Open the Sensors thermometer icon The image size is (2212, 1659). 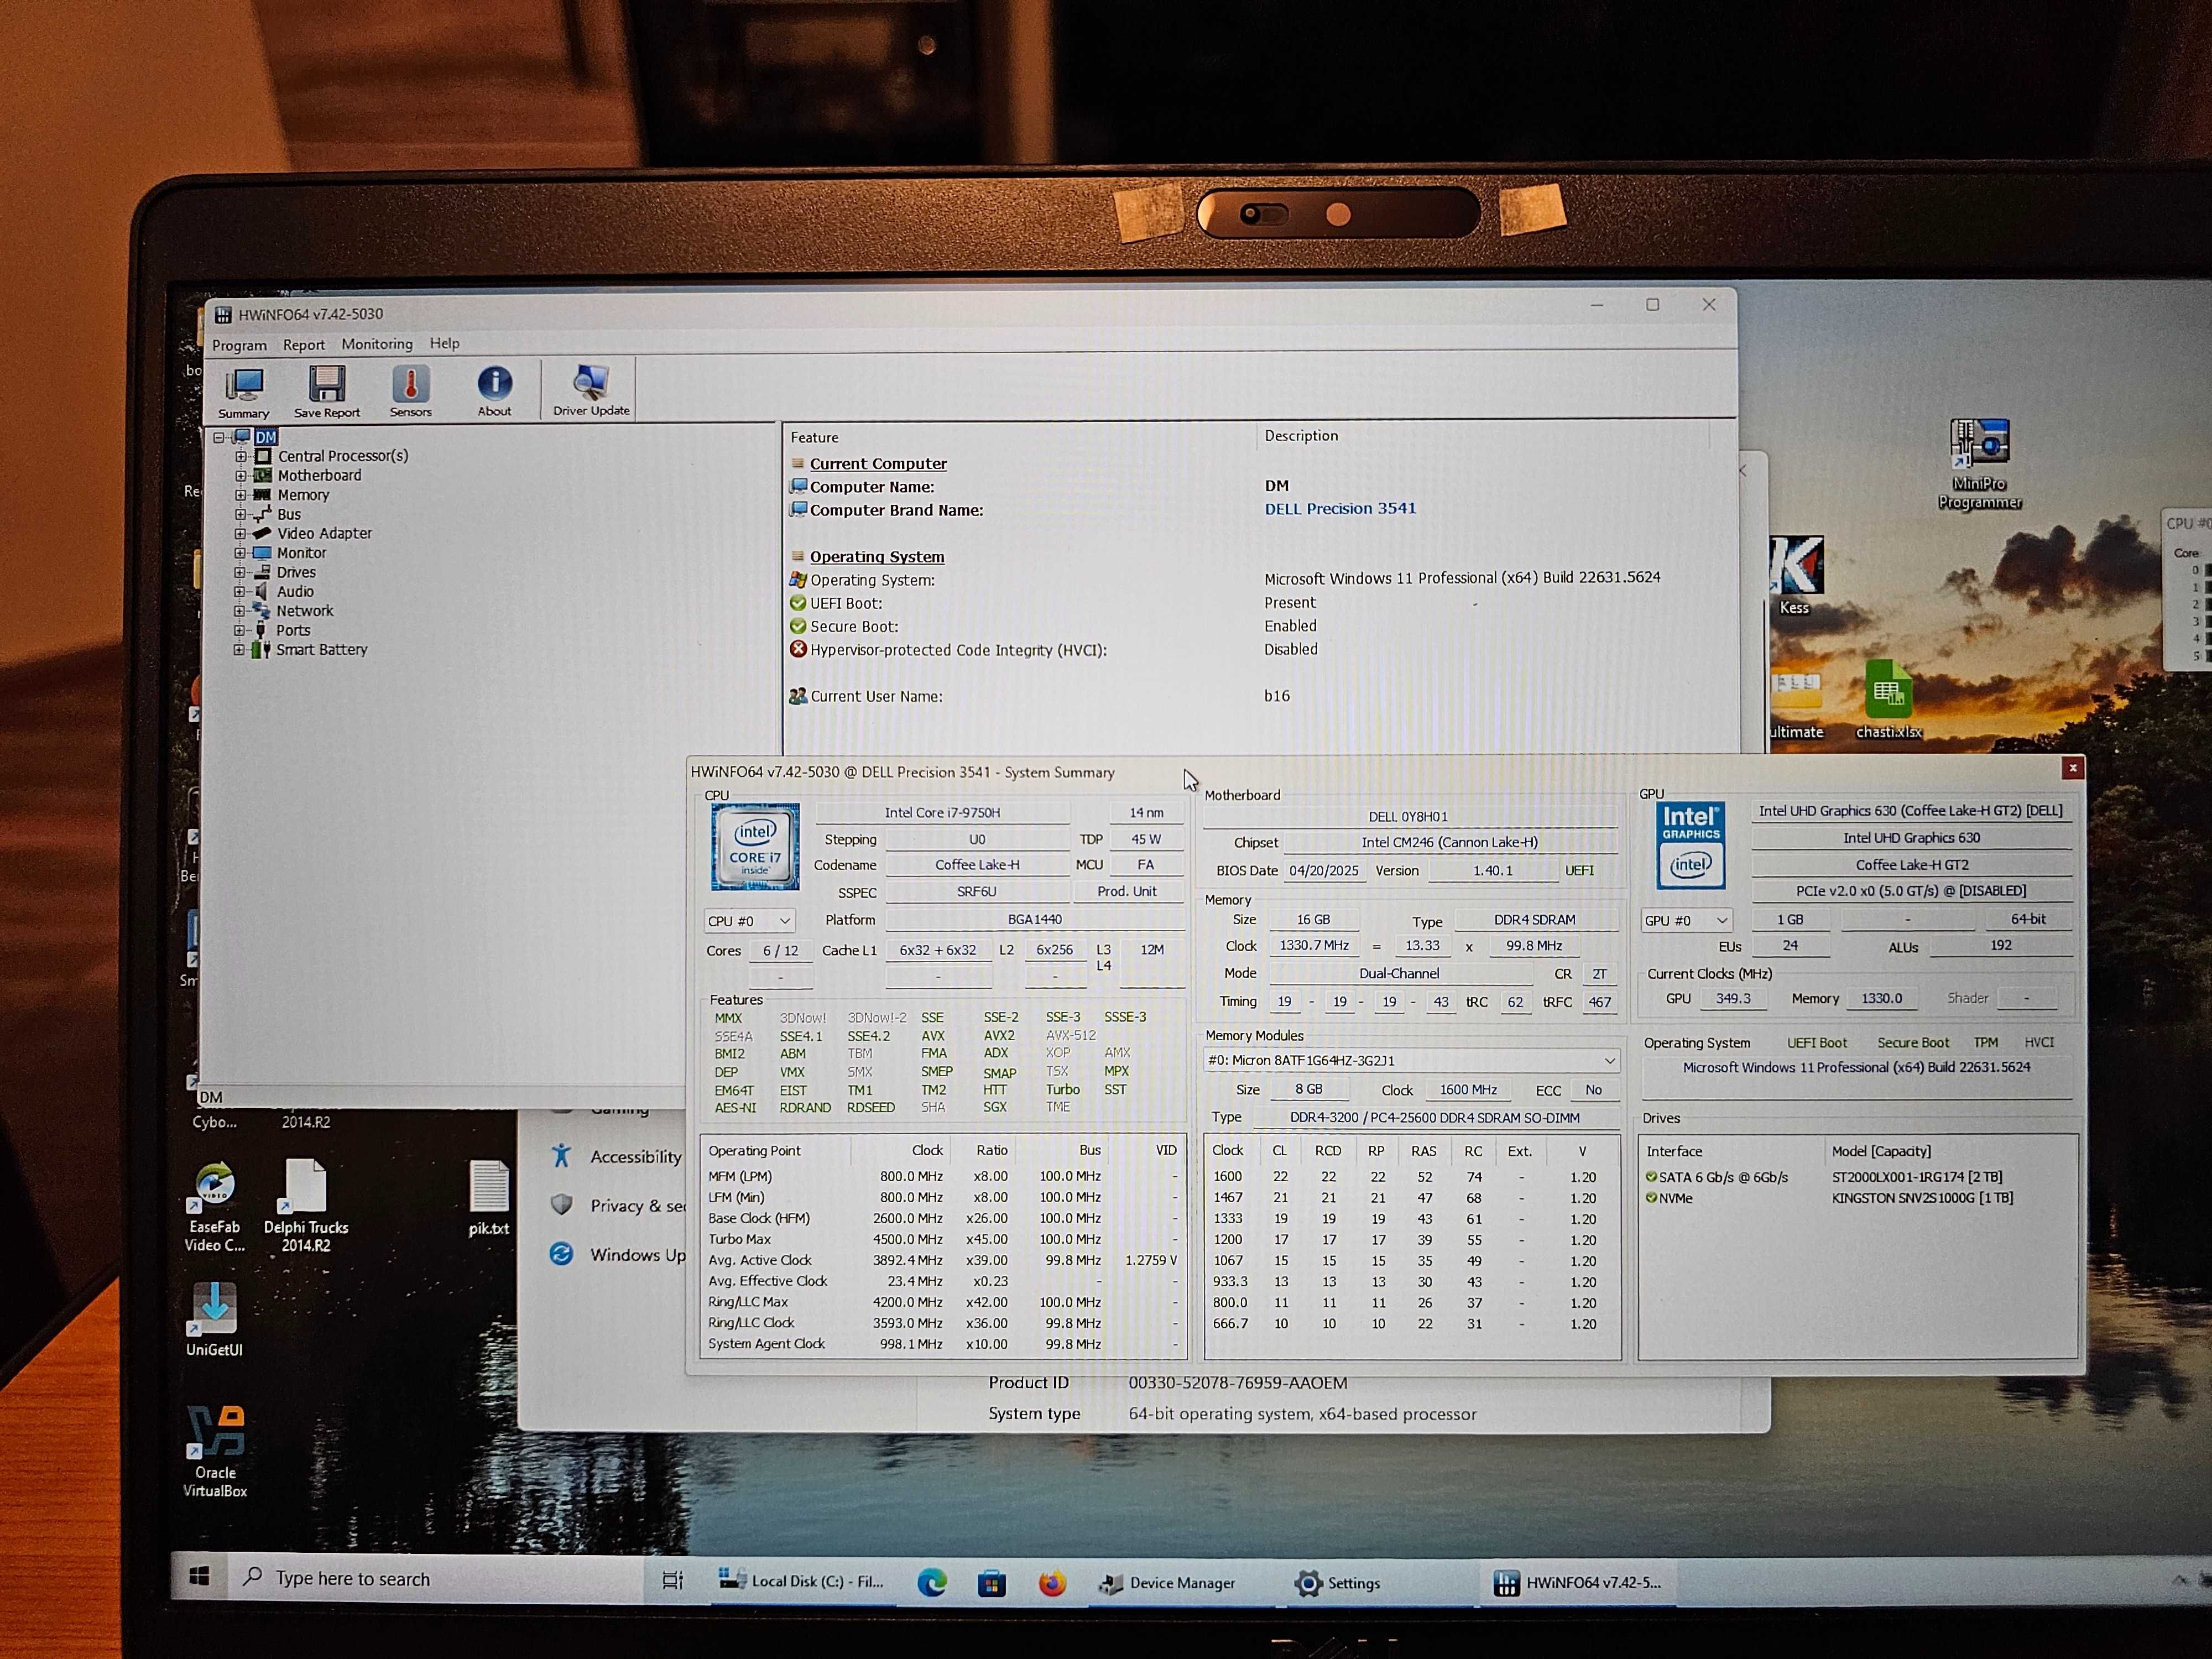click(411, 391)
